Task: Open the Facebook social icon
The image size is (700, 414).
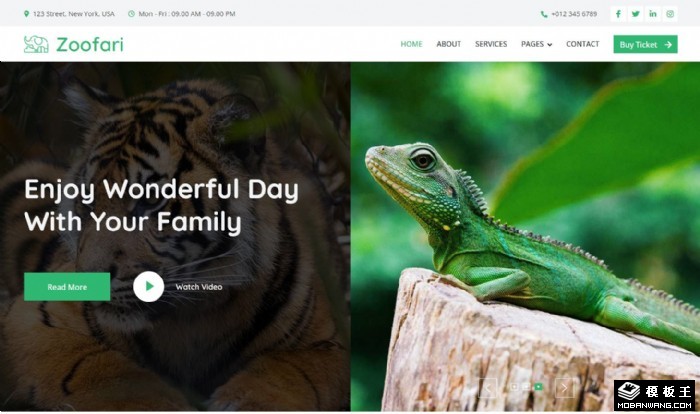Action: 618,14
